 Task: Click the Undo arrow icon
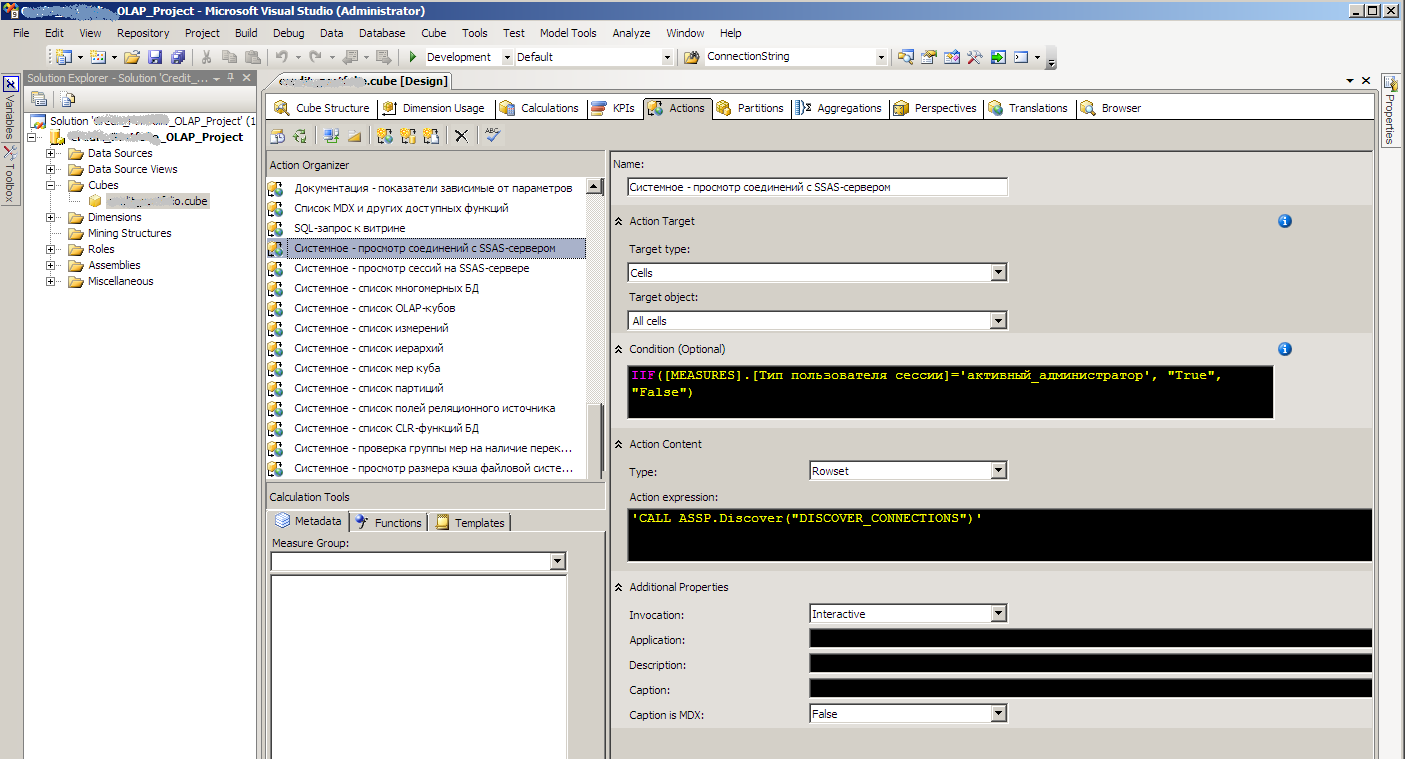pyautogui.click(x=283, y=58)
